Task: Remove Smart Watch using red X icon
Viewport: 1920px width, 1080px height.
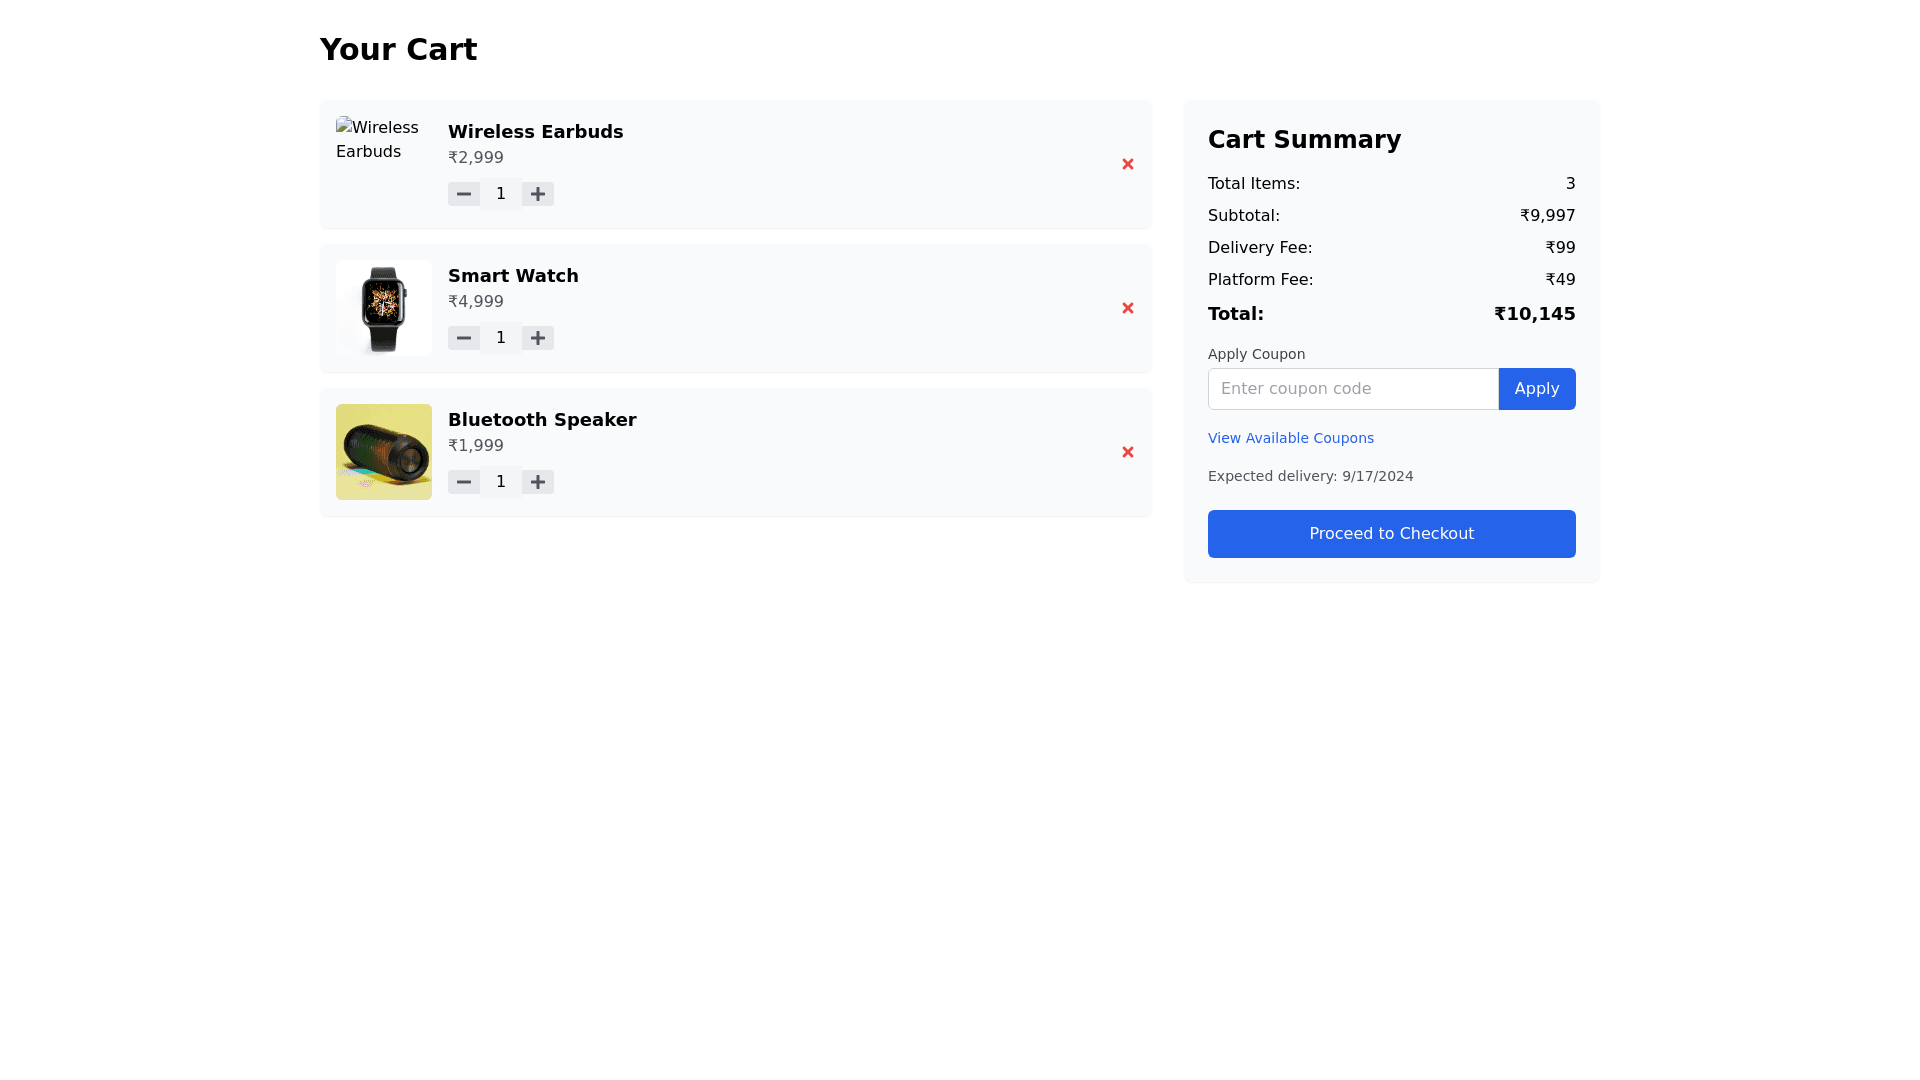Action: pyautogui.click(x=1127, y=308)
